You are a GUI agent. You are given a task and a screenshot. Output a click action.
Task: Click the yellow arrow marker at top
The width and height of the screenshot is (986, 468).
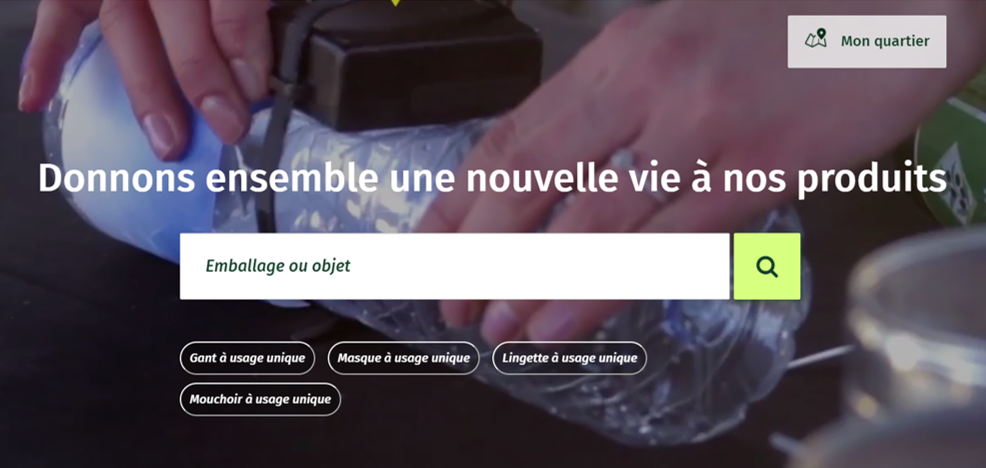click(395, 3)
